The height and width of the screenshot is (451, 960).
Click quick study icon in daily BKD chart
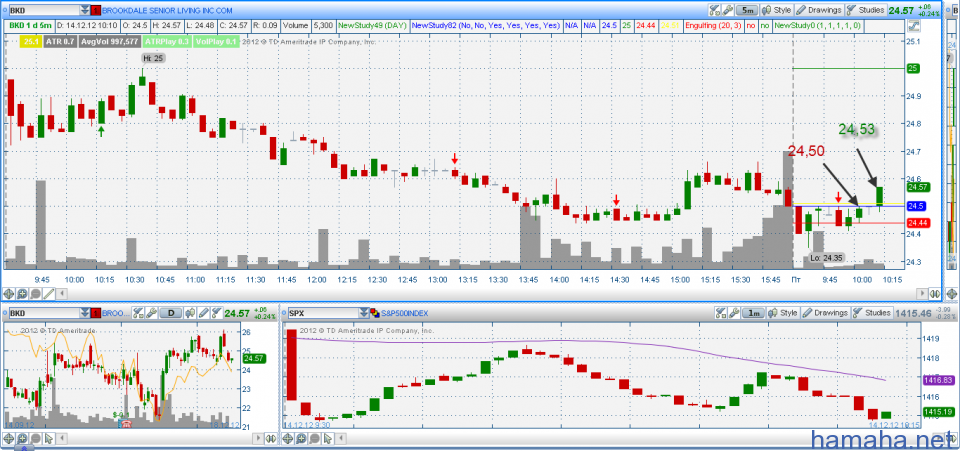pyautogui.click(x=138, y=313)
